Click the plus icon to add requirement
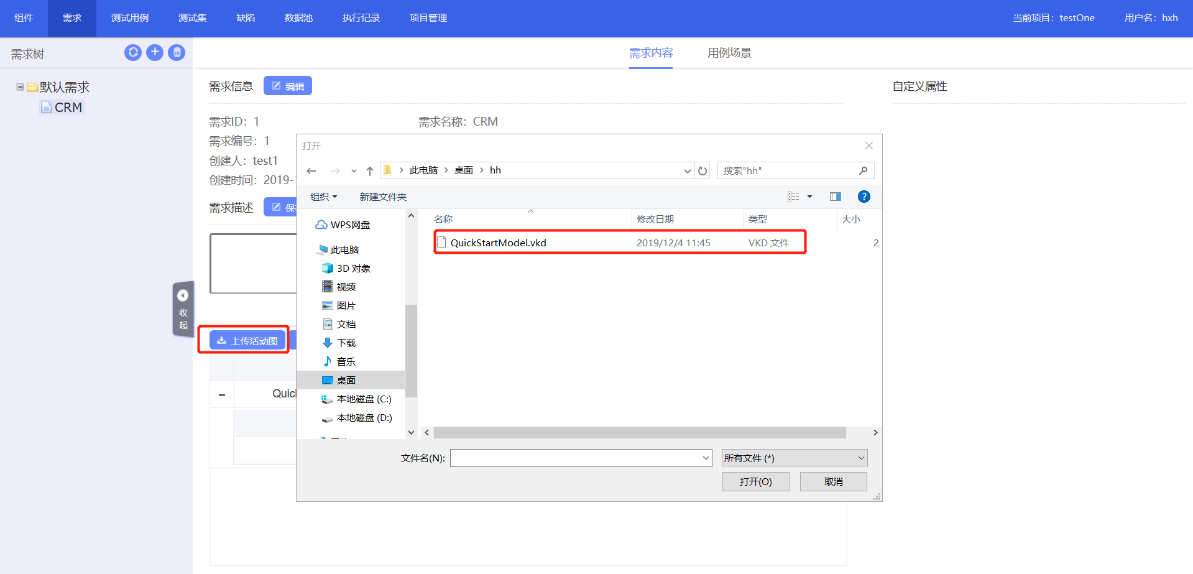Screen dimensions: 1193x574 [155, 53]
